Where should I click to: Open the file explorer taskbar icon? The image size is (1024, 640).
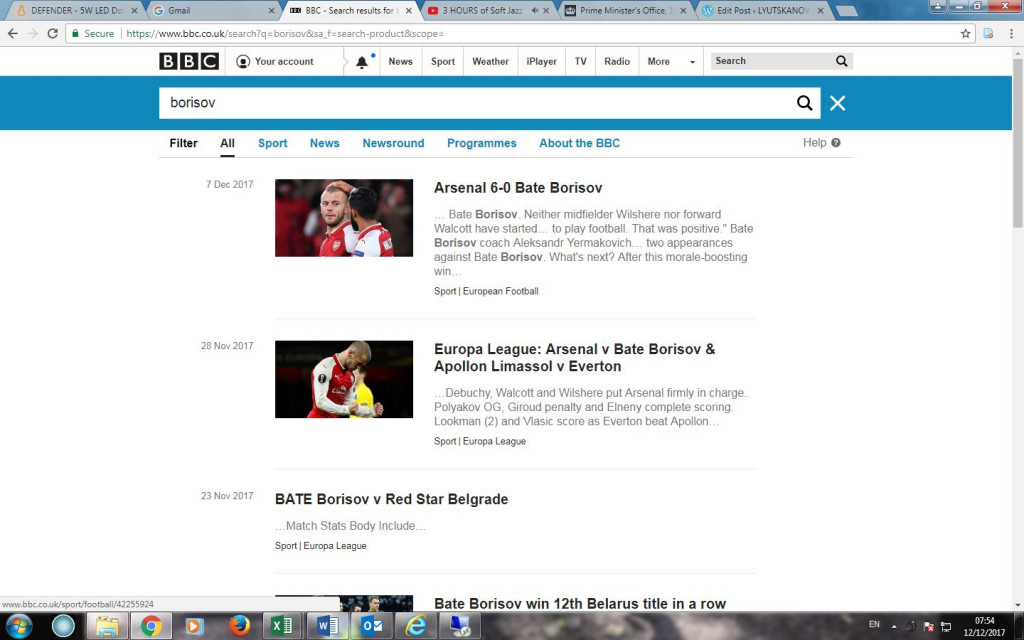coord(106,626)
